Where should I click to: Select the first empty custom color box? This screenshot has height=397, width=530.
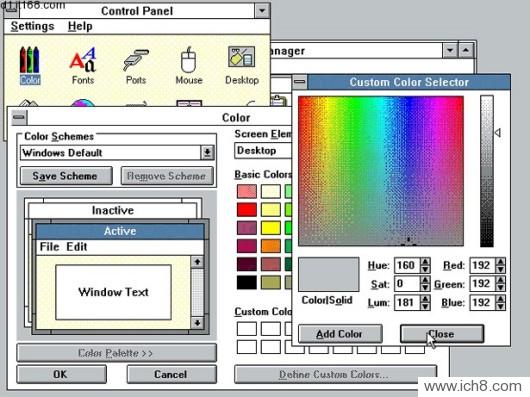[247, 329]
